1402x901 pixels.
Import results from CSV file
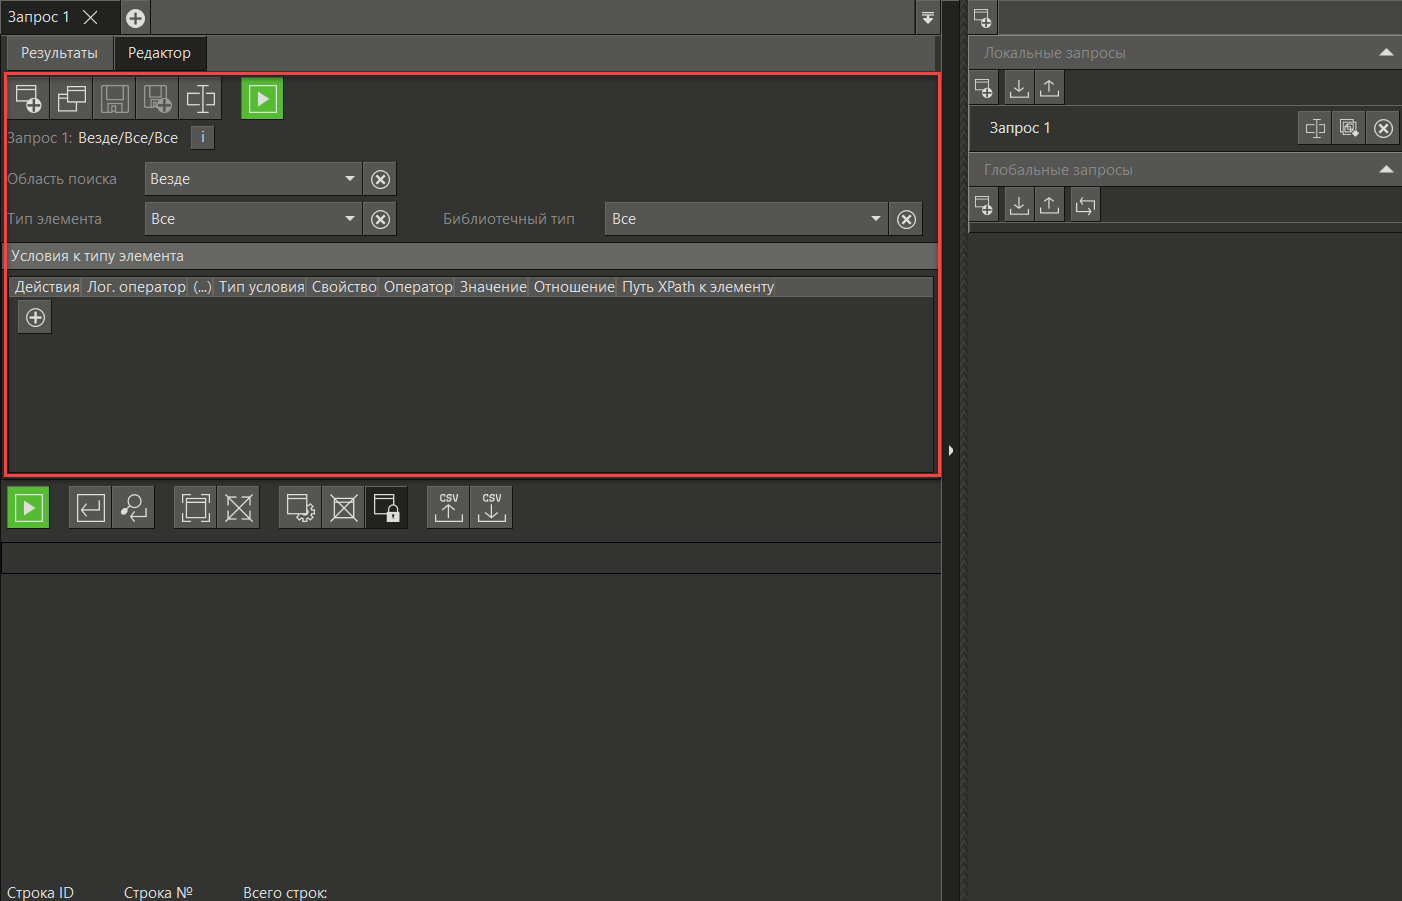pos(491,508)
